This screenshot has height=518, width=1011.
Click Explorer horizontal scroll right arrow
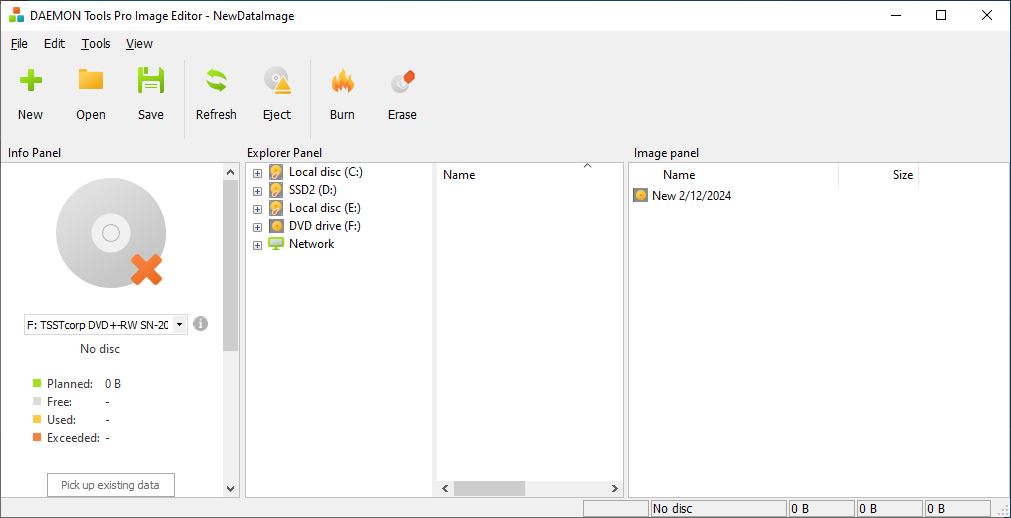tap(614, 489)
